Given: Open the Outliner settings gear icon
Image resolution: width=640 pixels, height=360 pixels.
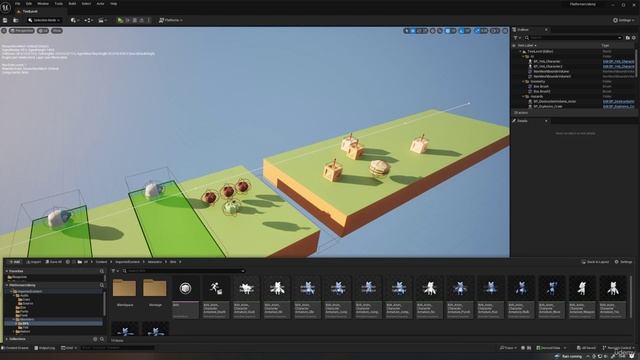Looking at the screenshot, I should pyautogui.click(x=634, y=38).
